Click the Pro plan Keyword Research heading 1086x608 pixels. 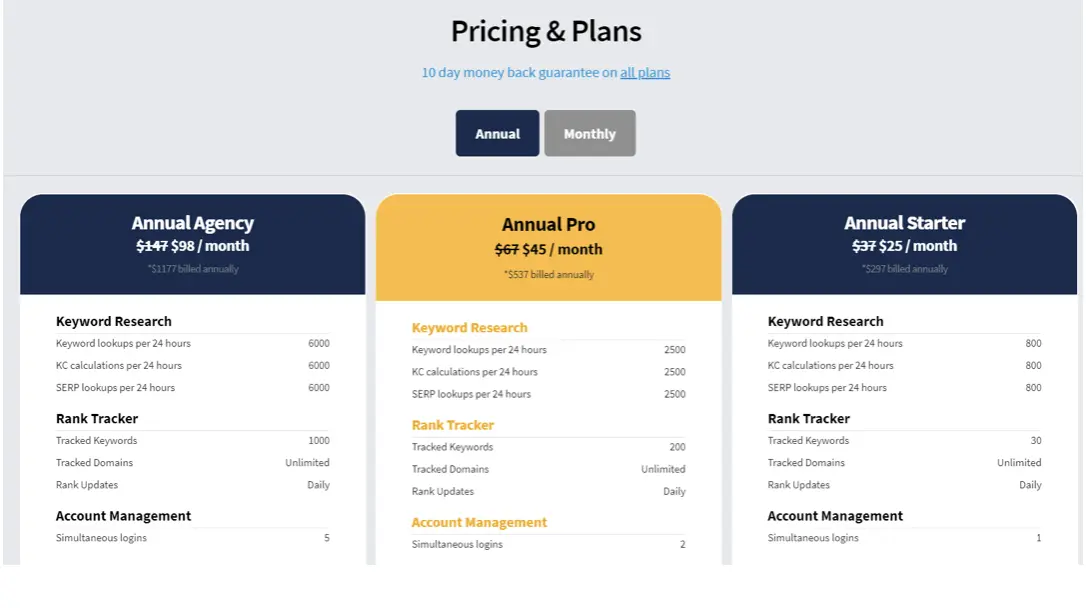coord(469,328)
